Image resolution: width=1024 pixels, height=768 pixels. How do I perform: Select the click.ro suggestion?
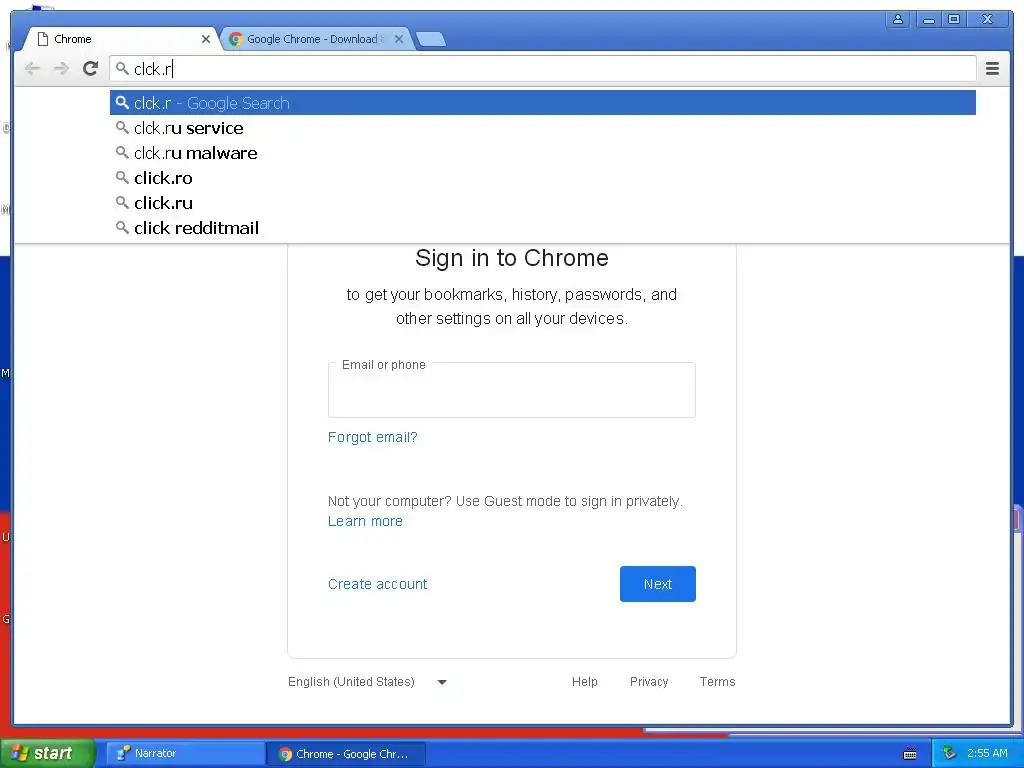(543, 178)
